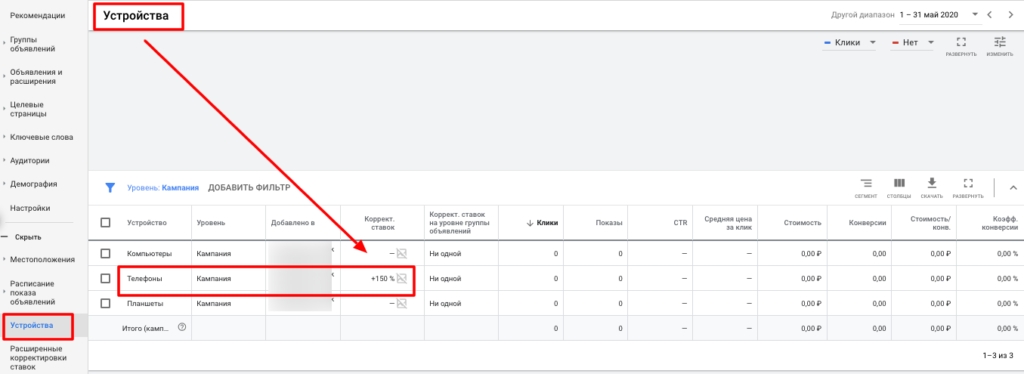Open the Нет metric dropdown
Screen dimensions: 1024x374
coord(912,42)
